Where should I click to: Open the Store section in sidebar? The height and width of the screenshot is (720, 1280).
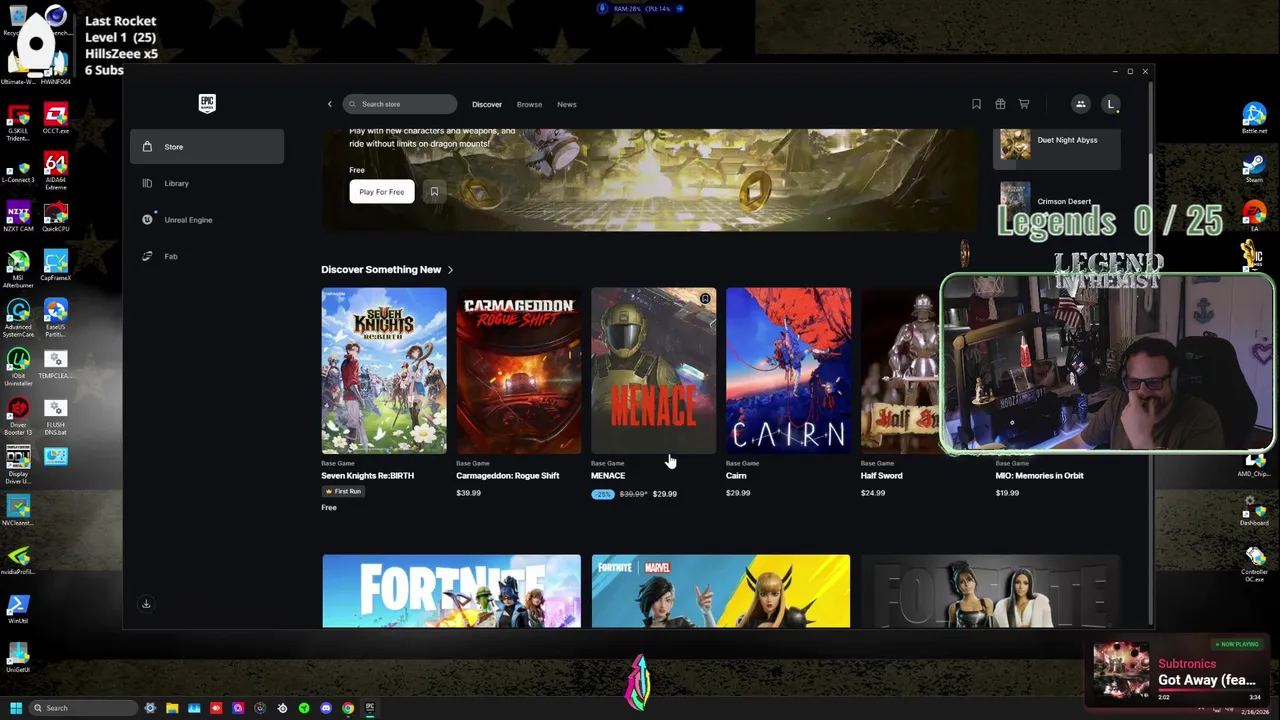point(206,147)
